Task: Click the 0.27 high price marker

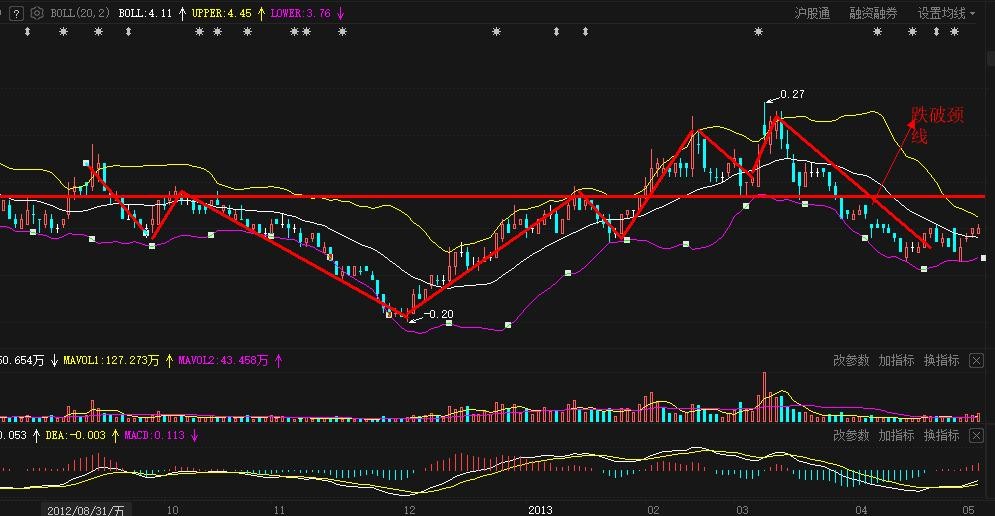Action: (x=790, y=94)
